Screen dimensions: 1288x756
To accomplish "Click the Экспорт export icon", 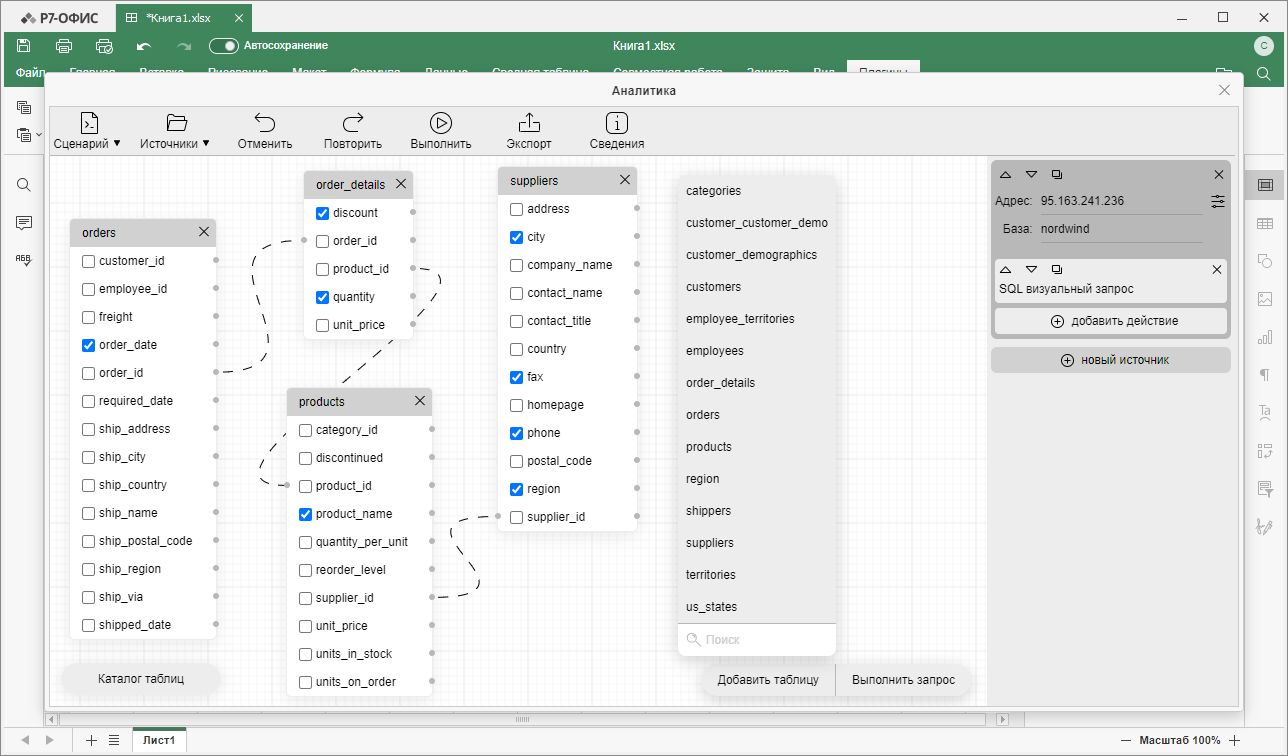I will 529,123.
